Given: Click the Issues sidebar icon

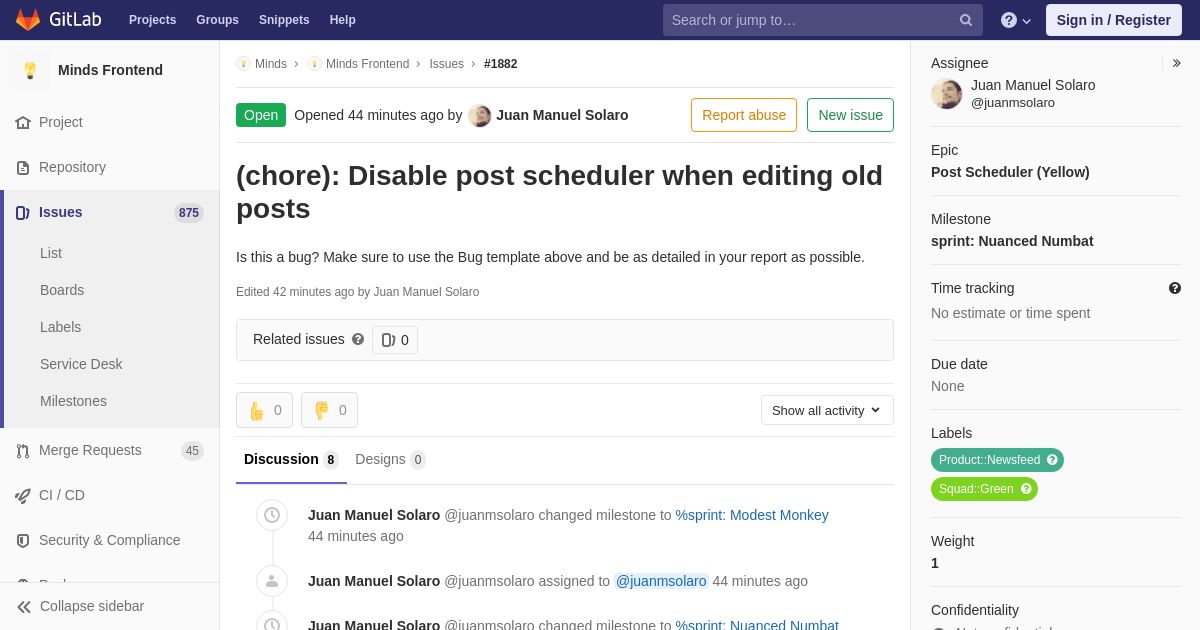Looking at the screenshot, I should (23, 212).
